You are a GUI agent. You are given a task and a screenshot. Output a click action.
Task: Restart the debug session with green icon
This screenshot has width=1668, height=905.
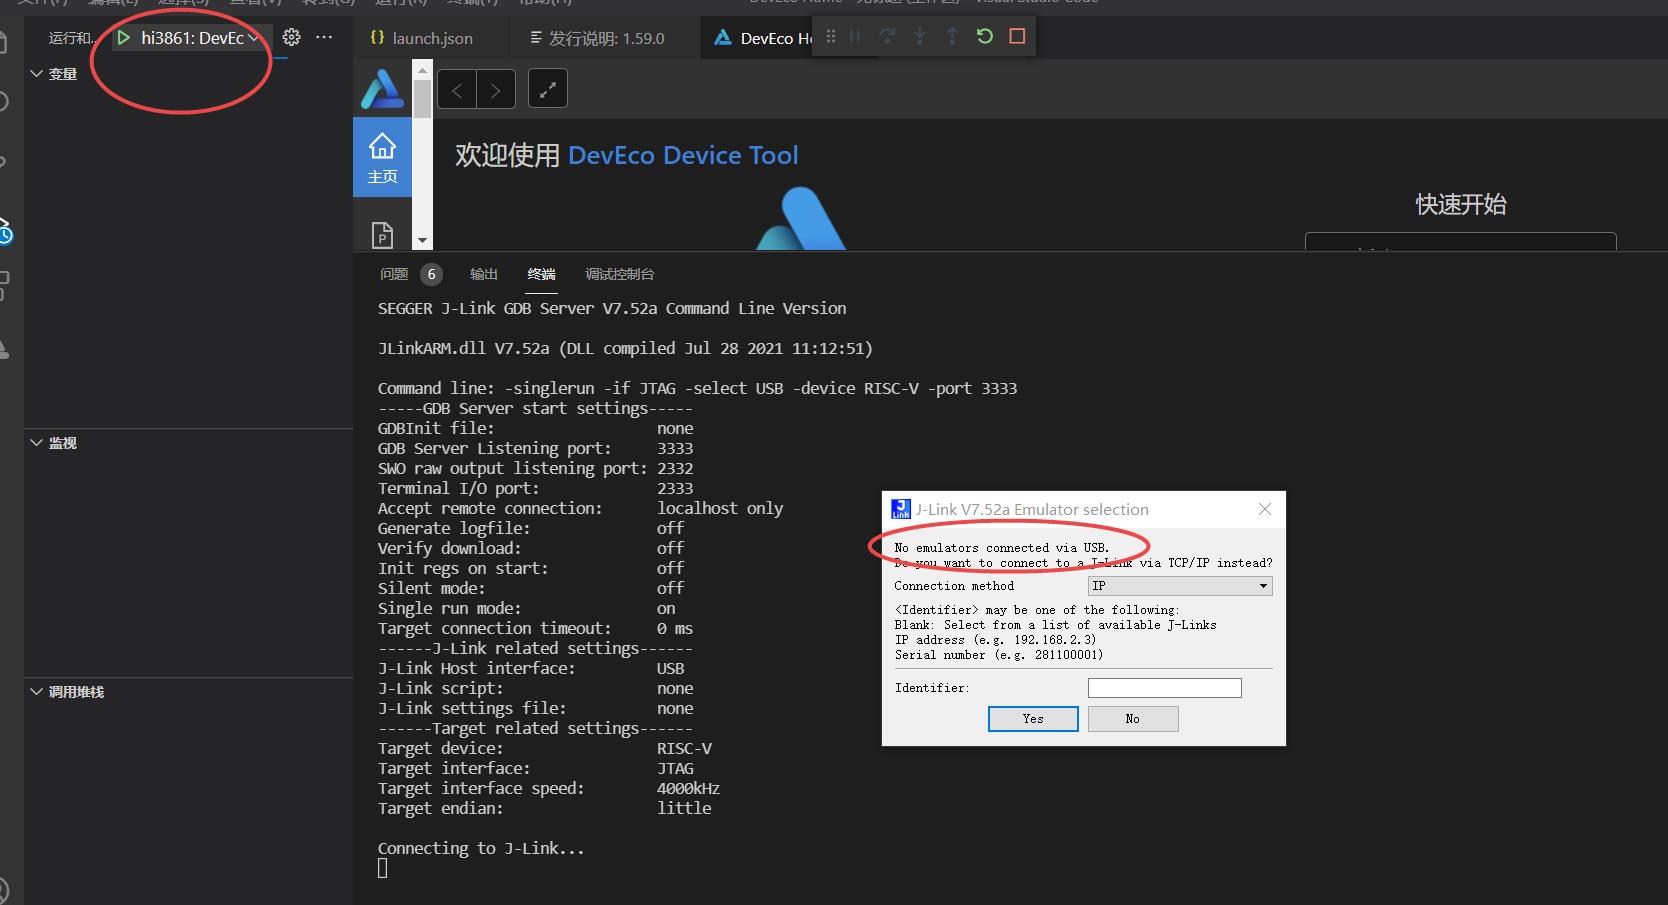[985, 36]
